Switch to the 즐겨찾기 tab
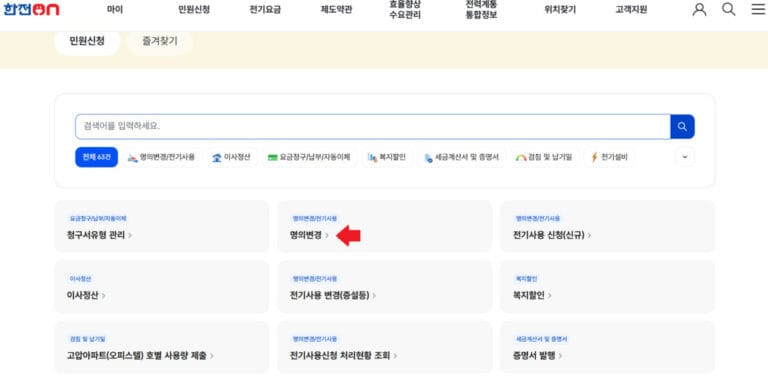 (160, 41)
